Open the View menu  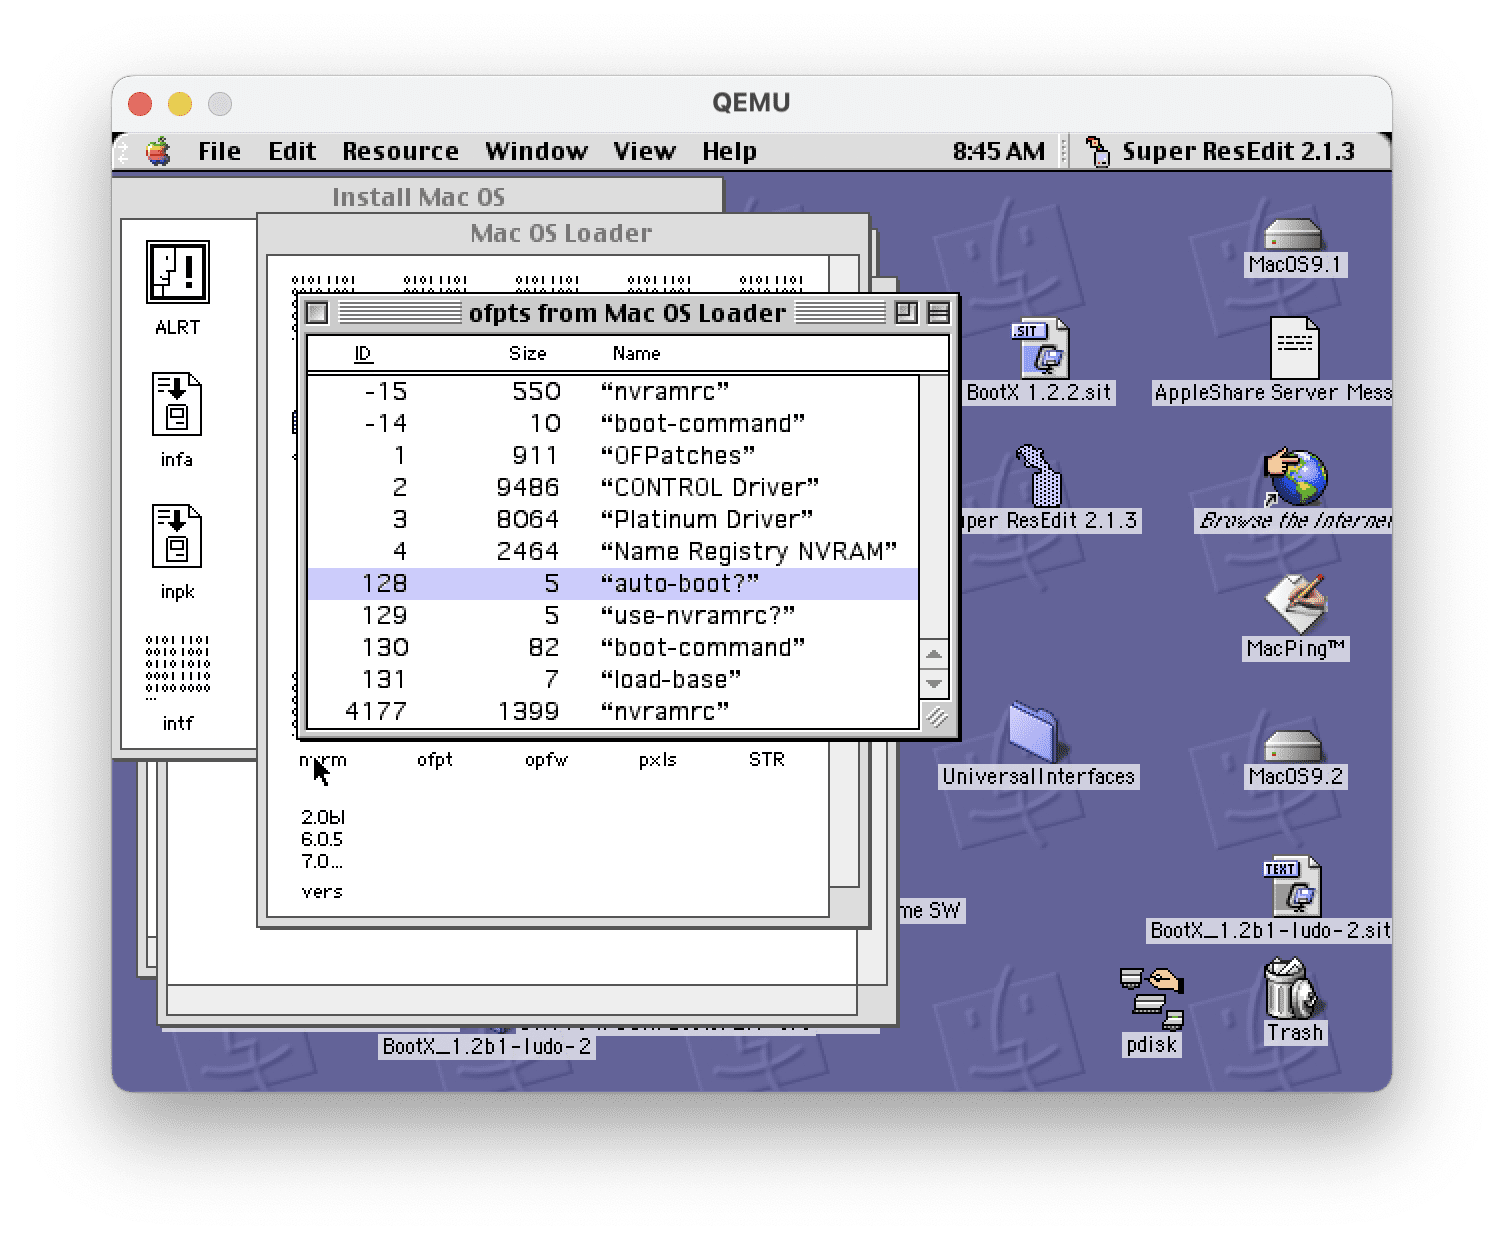click(644, 152)
